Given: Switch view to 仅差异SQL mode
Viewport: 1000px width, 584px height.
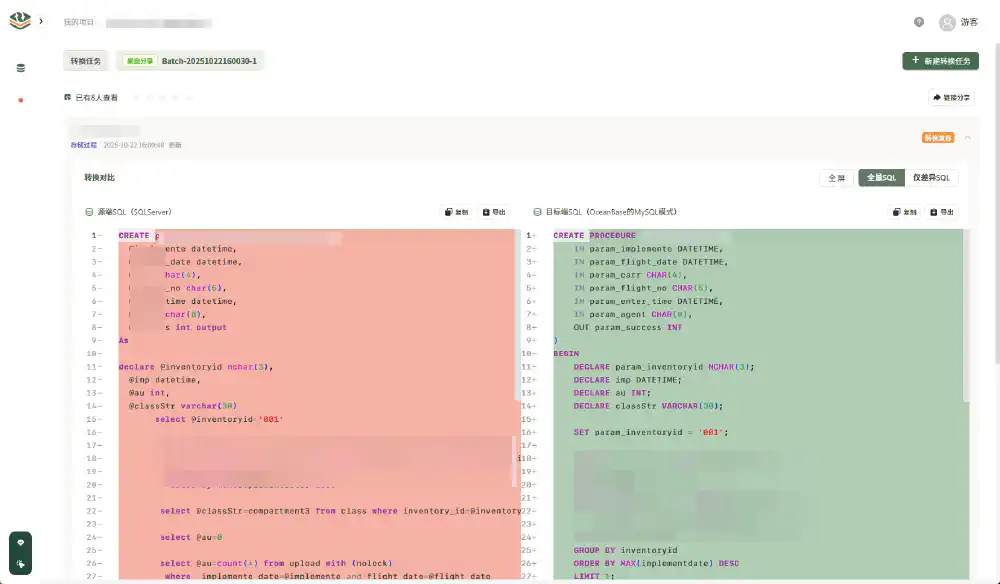Looking at the screenshot, I should 931,177.
